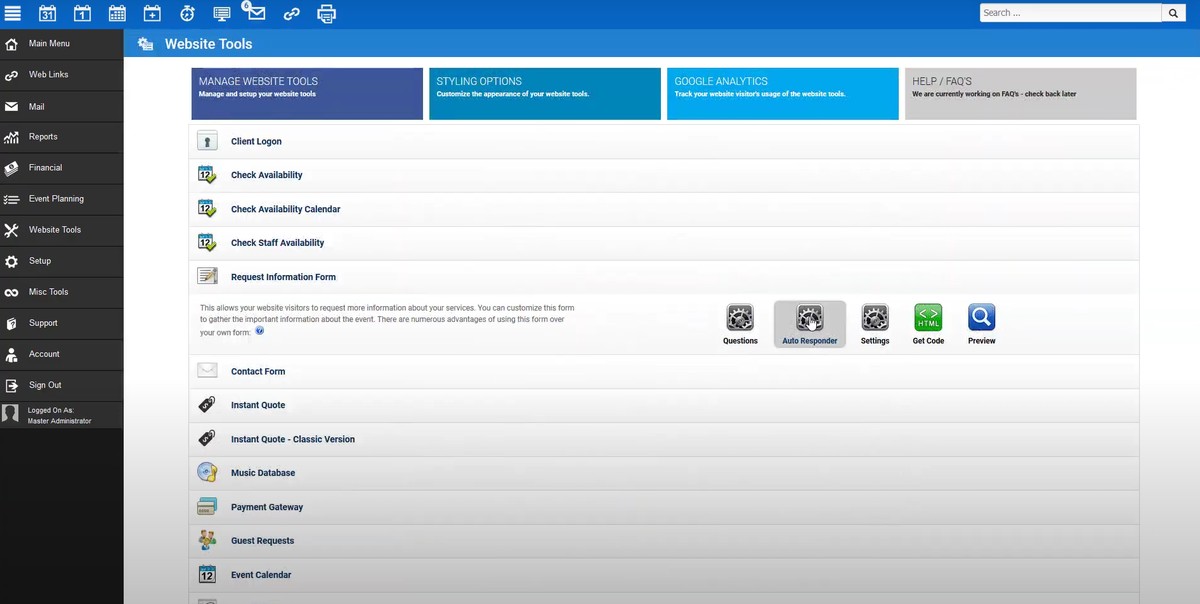
Task: Open the add-event calendar icon in the toolbar
Action: pyautogui.click(x=152, y=13)
